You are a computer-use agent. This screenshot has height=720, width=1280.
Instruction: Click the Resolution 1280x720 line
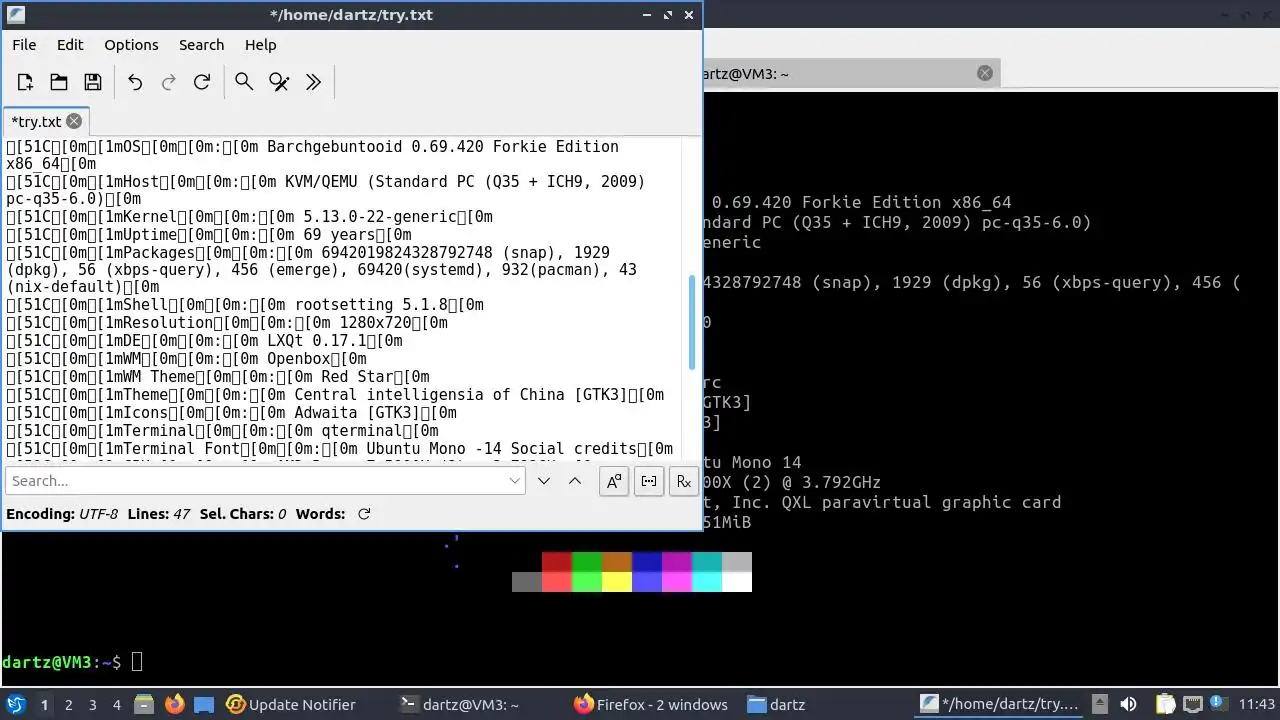[227, 323]
